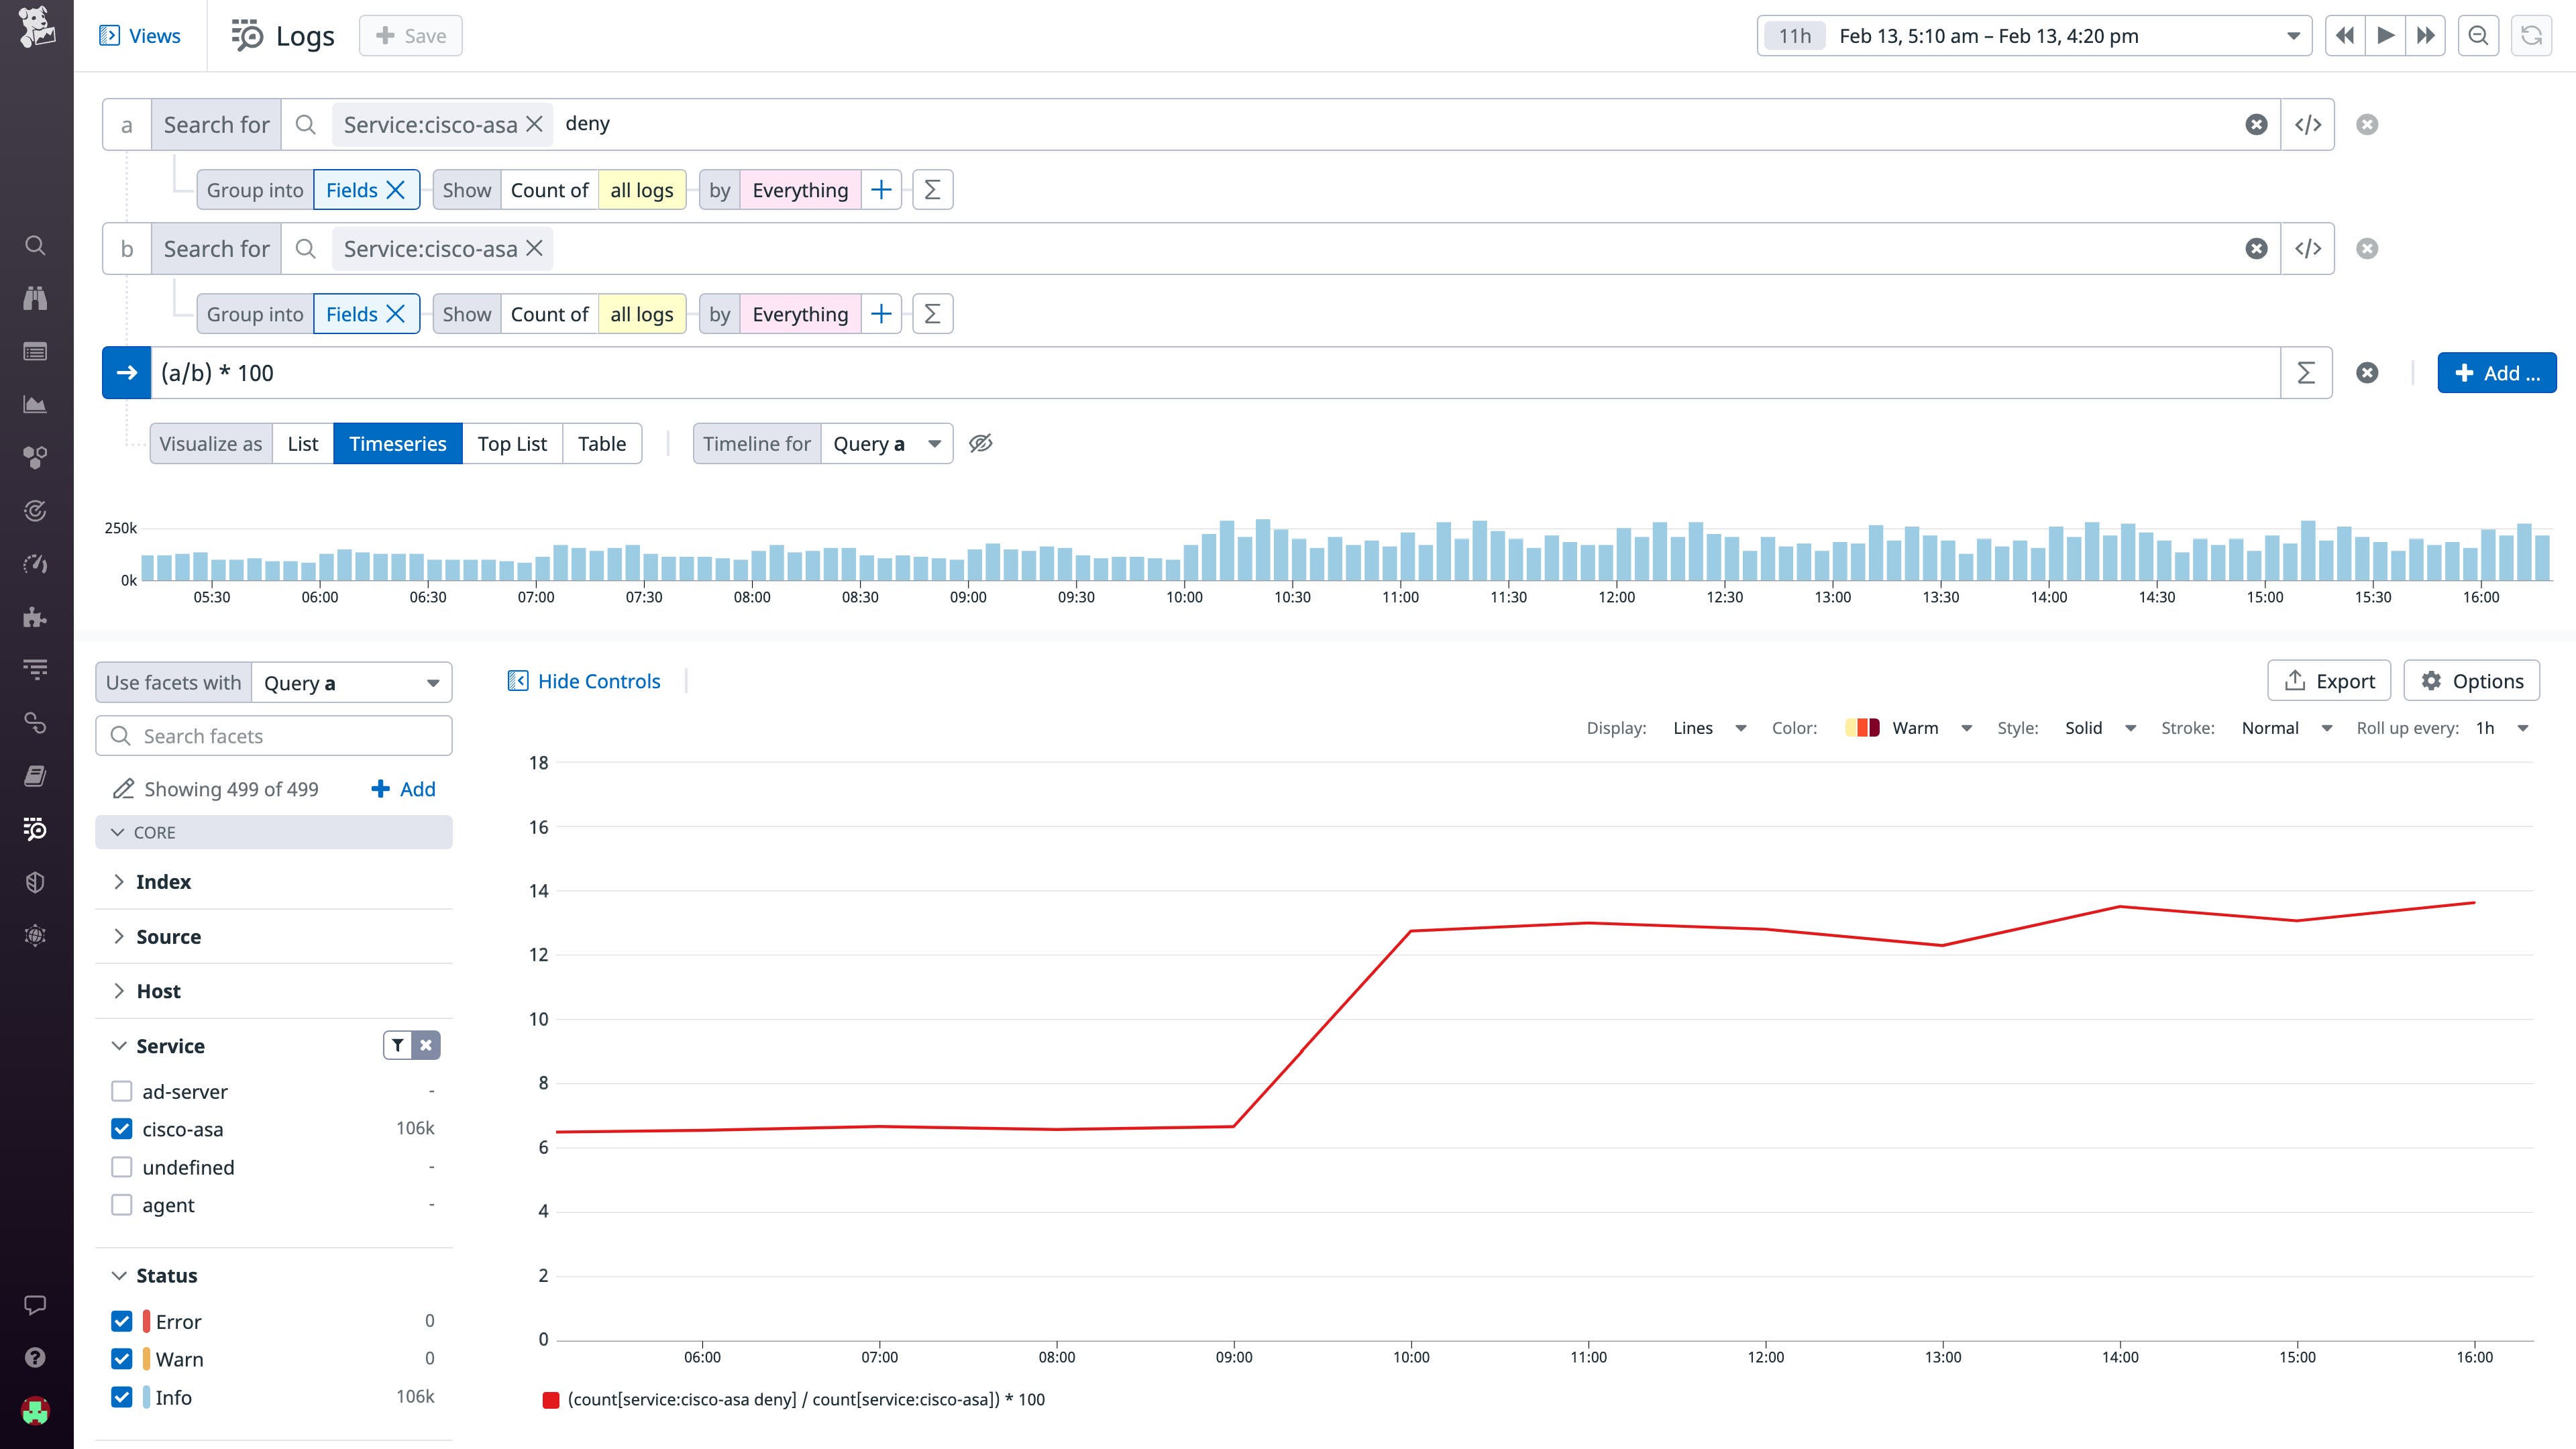
Task: Select the Security shield icon
Action: coord(34,881)
